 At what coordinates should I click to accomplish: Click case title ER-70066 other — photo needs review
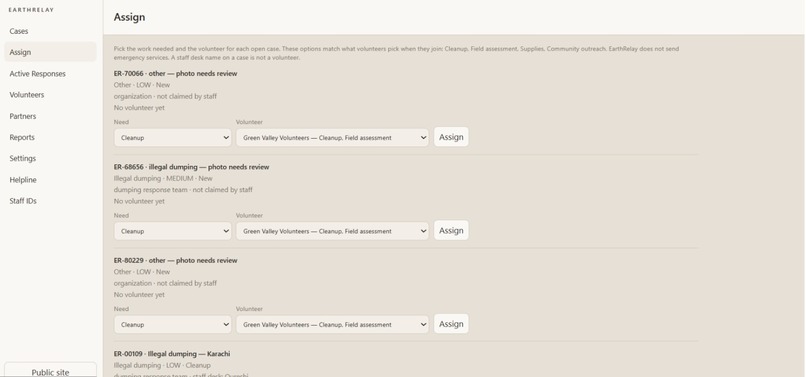175,74
